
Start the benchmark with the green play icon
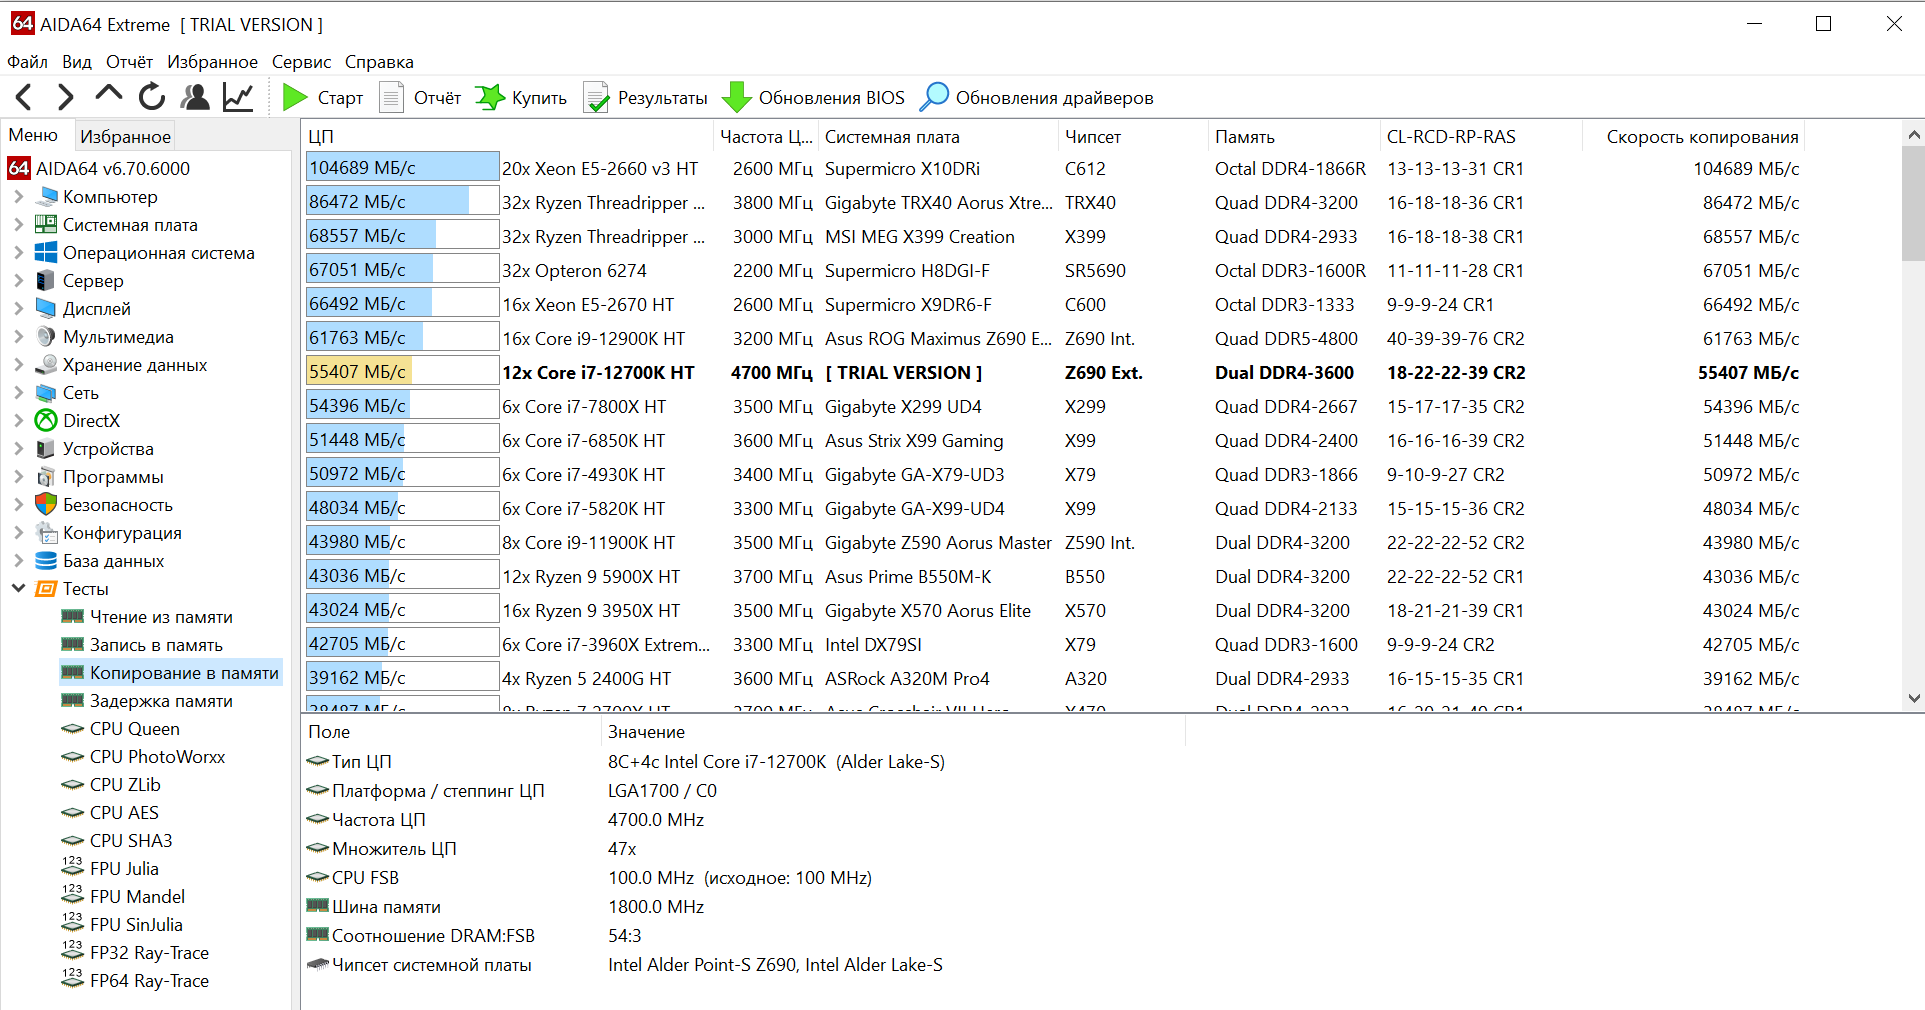(x=295, y=97)
